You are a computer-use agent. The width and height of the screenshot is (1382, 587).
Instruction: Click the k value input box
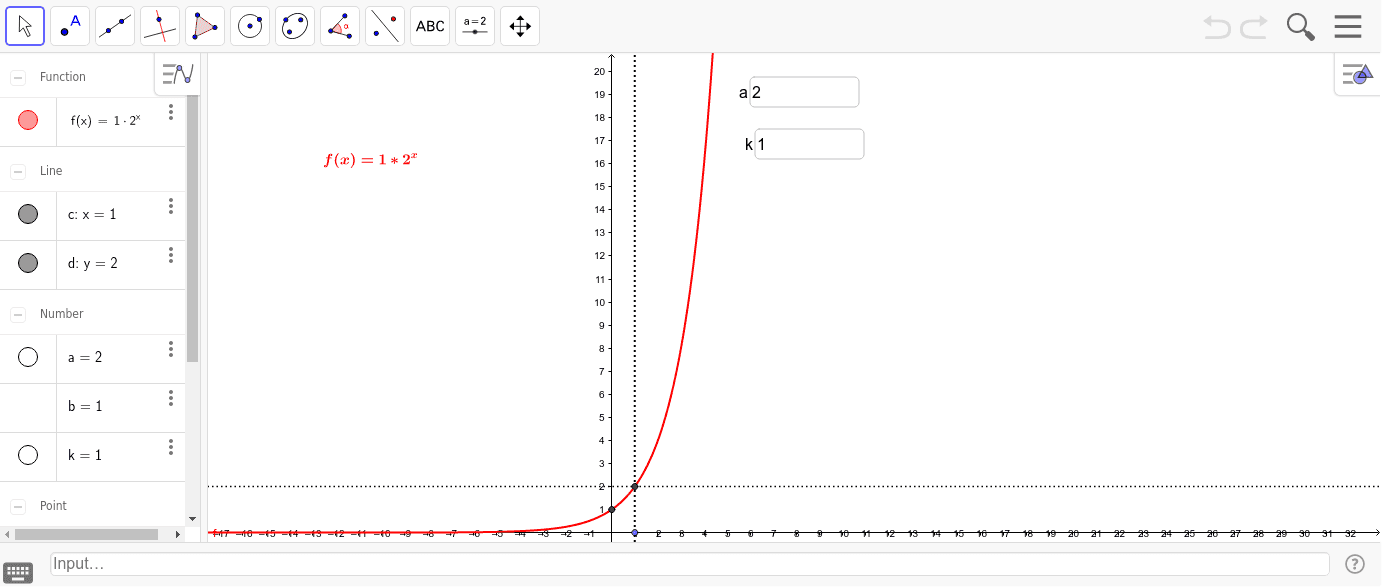[x=809, y=144]
